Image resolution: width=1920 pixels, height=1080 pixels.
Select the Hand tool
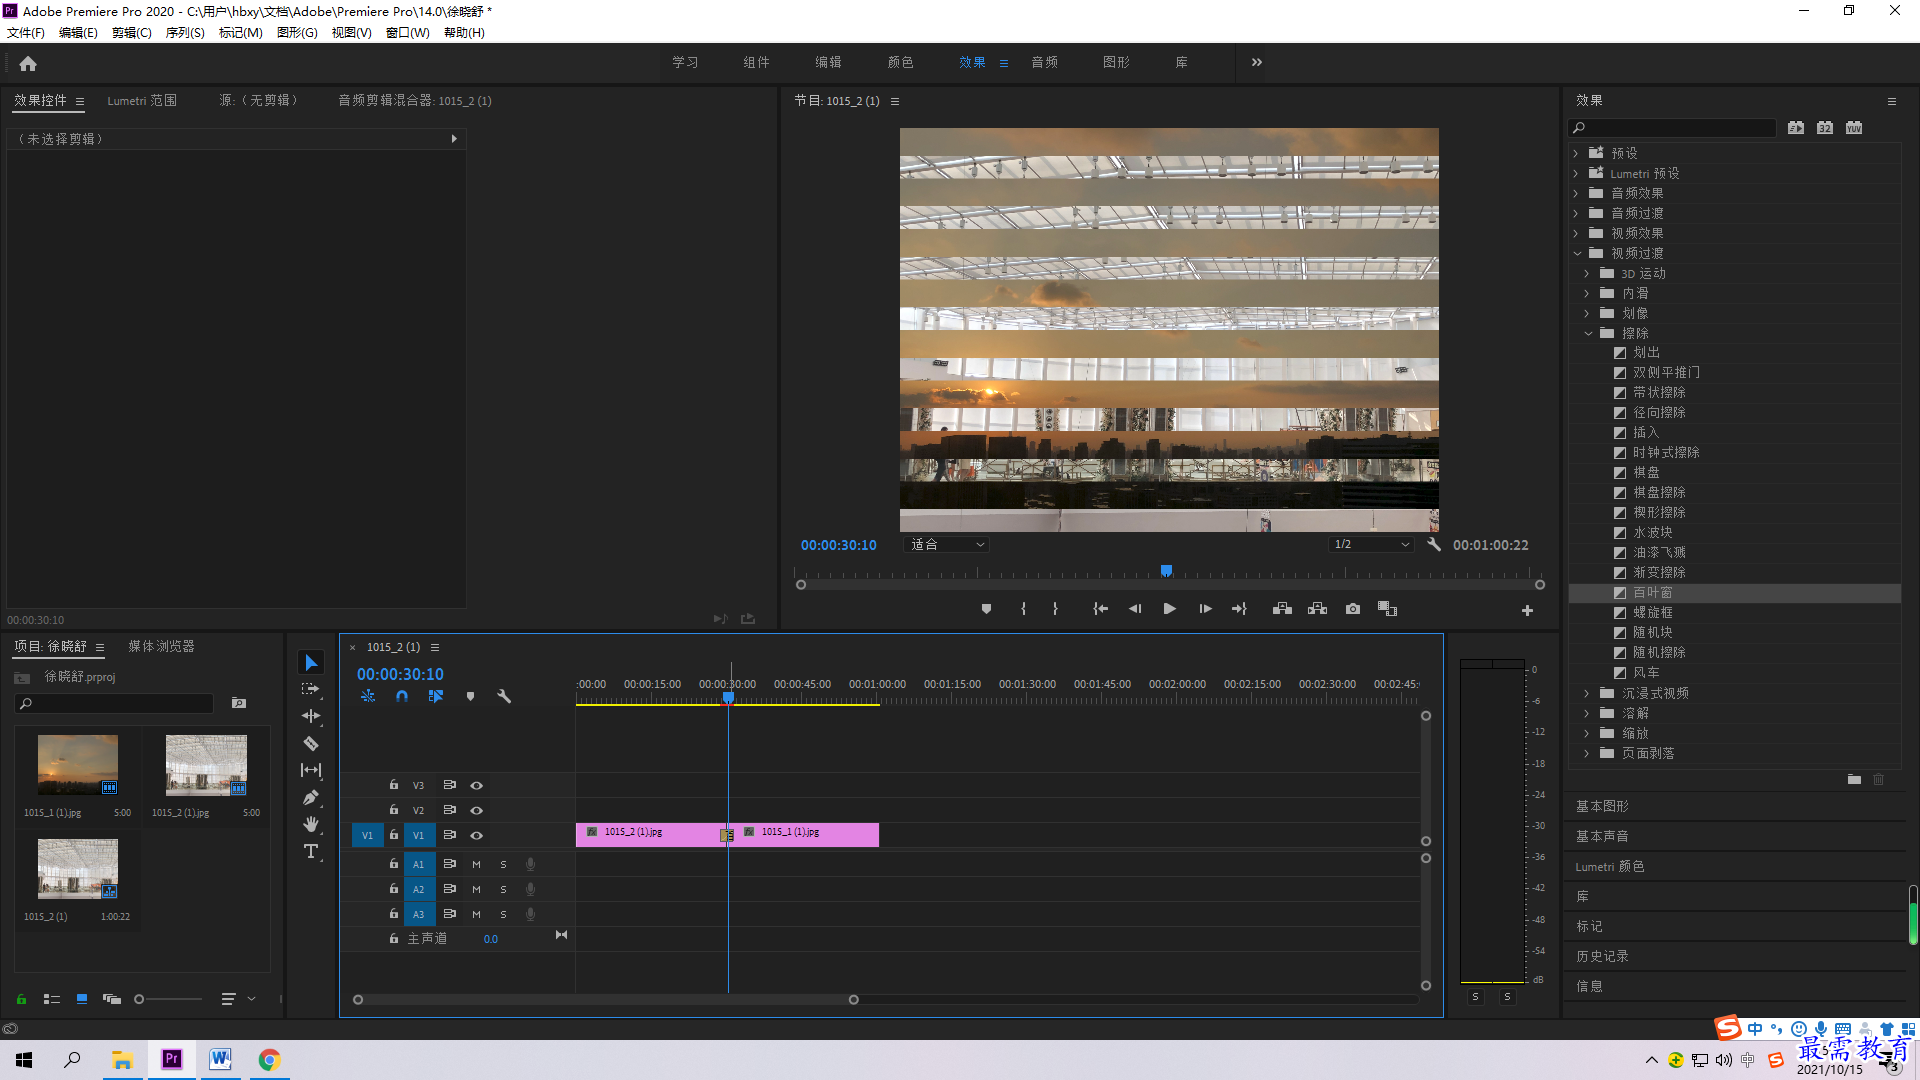tap(311, 824)
